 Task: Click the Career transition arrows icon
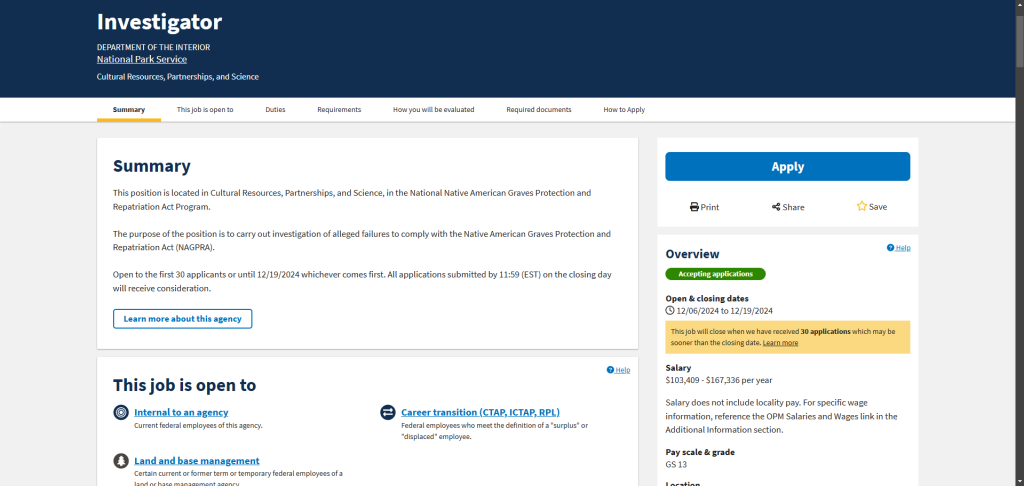[x=388, y=412]
